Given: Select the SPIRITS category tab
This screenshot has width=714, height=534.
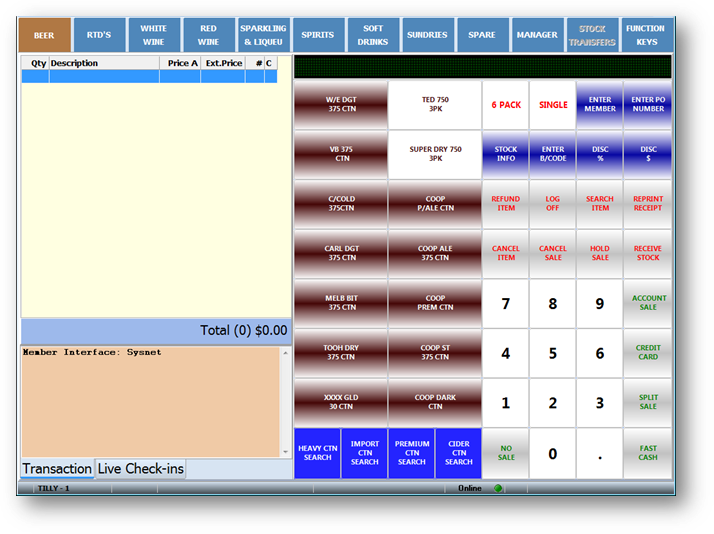Looking at the screenshot, I should tap(318, 35).
